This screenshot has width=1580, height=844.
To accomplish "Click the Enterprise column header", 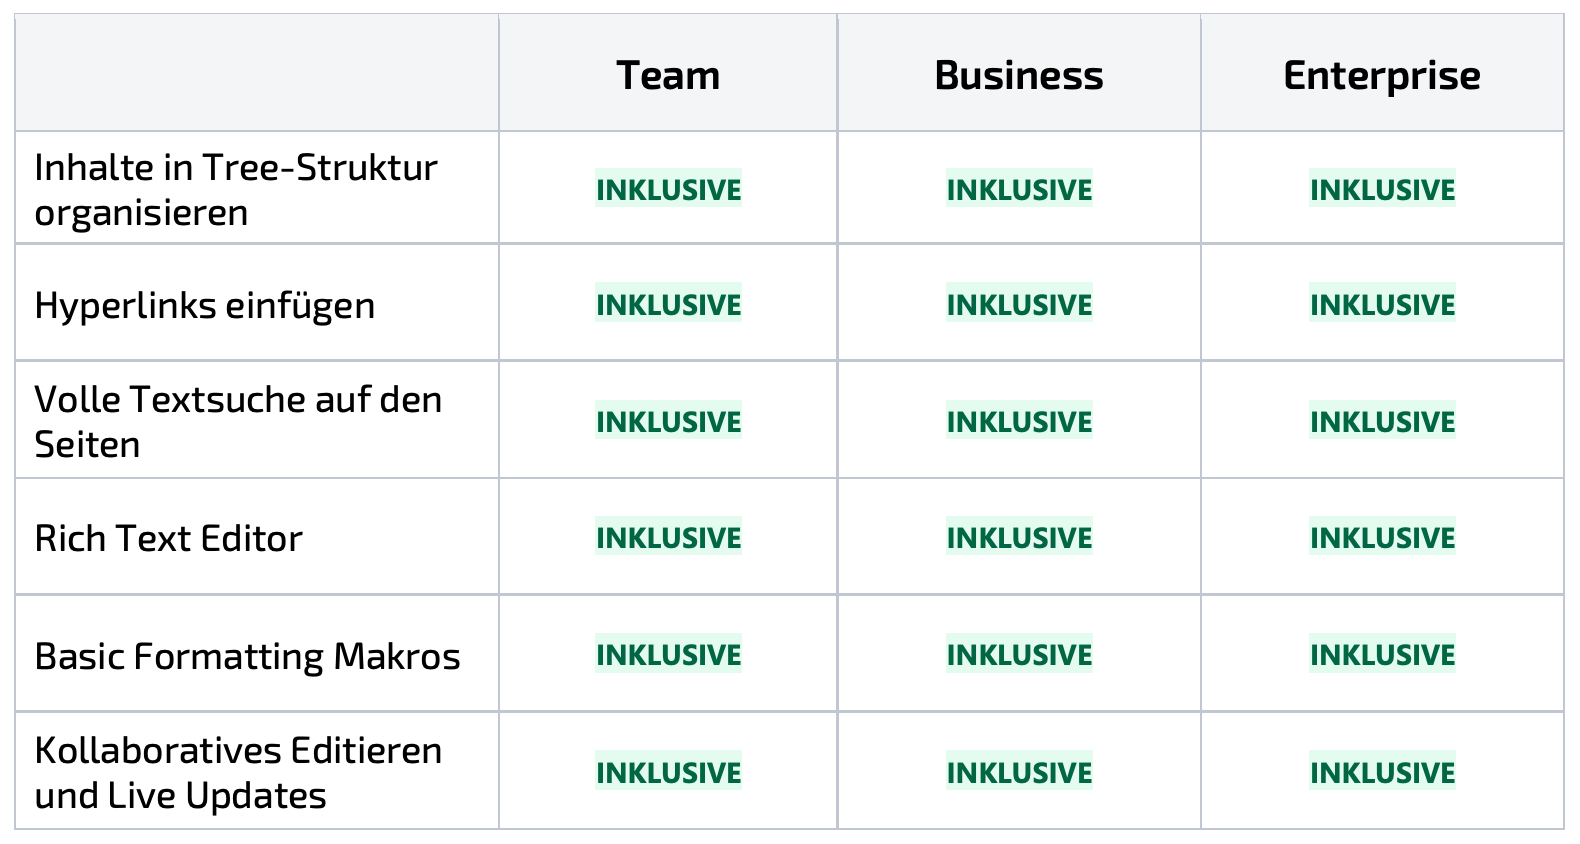I will pyautogui.click(x=1382, y=76).
